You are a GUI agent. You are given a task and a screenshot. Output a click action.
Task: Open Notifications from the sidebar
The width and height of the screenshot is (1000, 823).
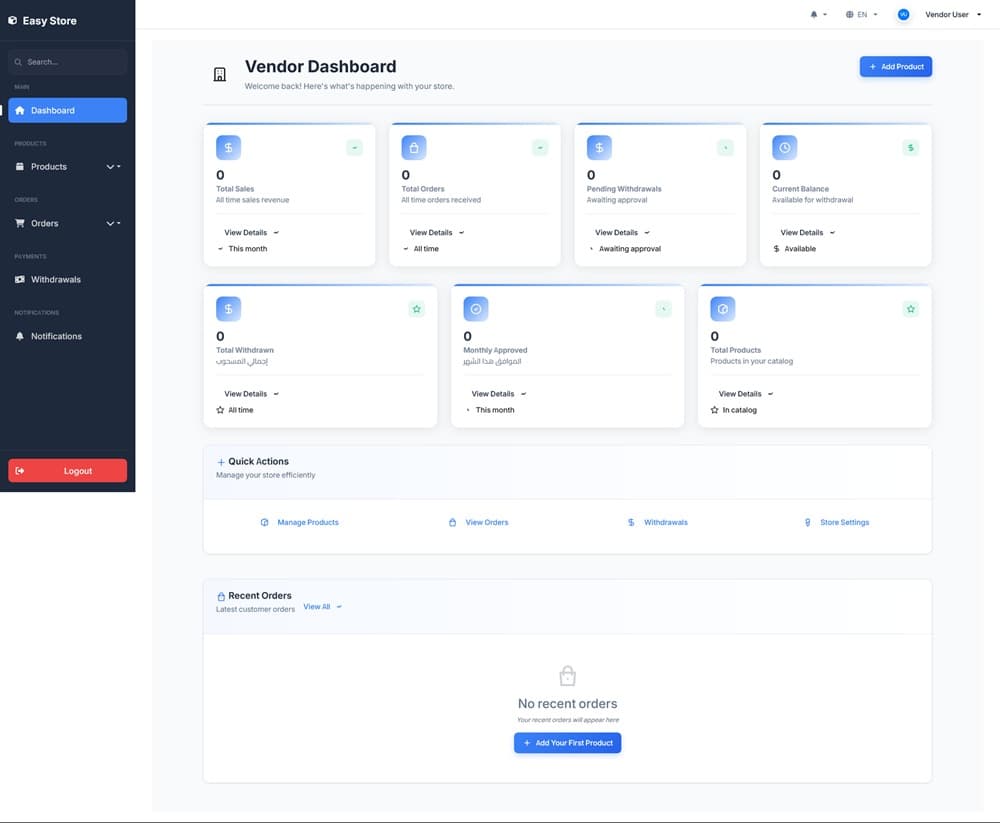pyautogui.click(x=56, y=336)
